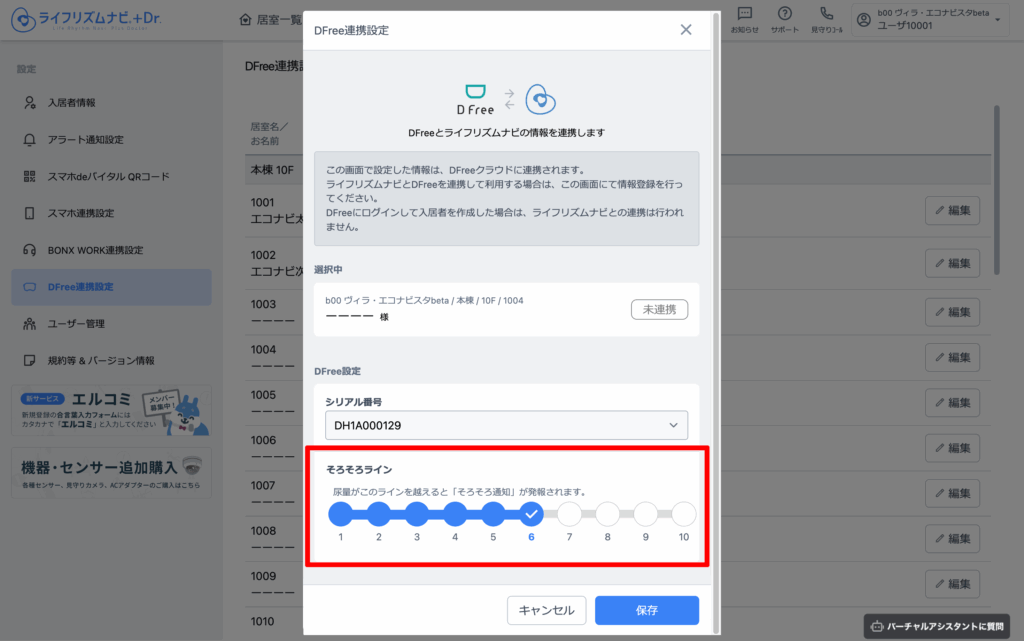Set そろそろライン to level 7
The height and width of the screenshot is (641, 1024).
pos(569,514)
